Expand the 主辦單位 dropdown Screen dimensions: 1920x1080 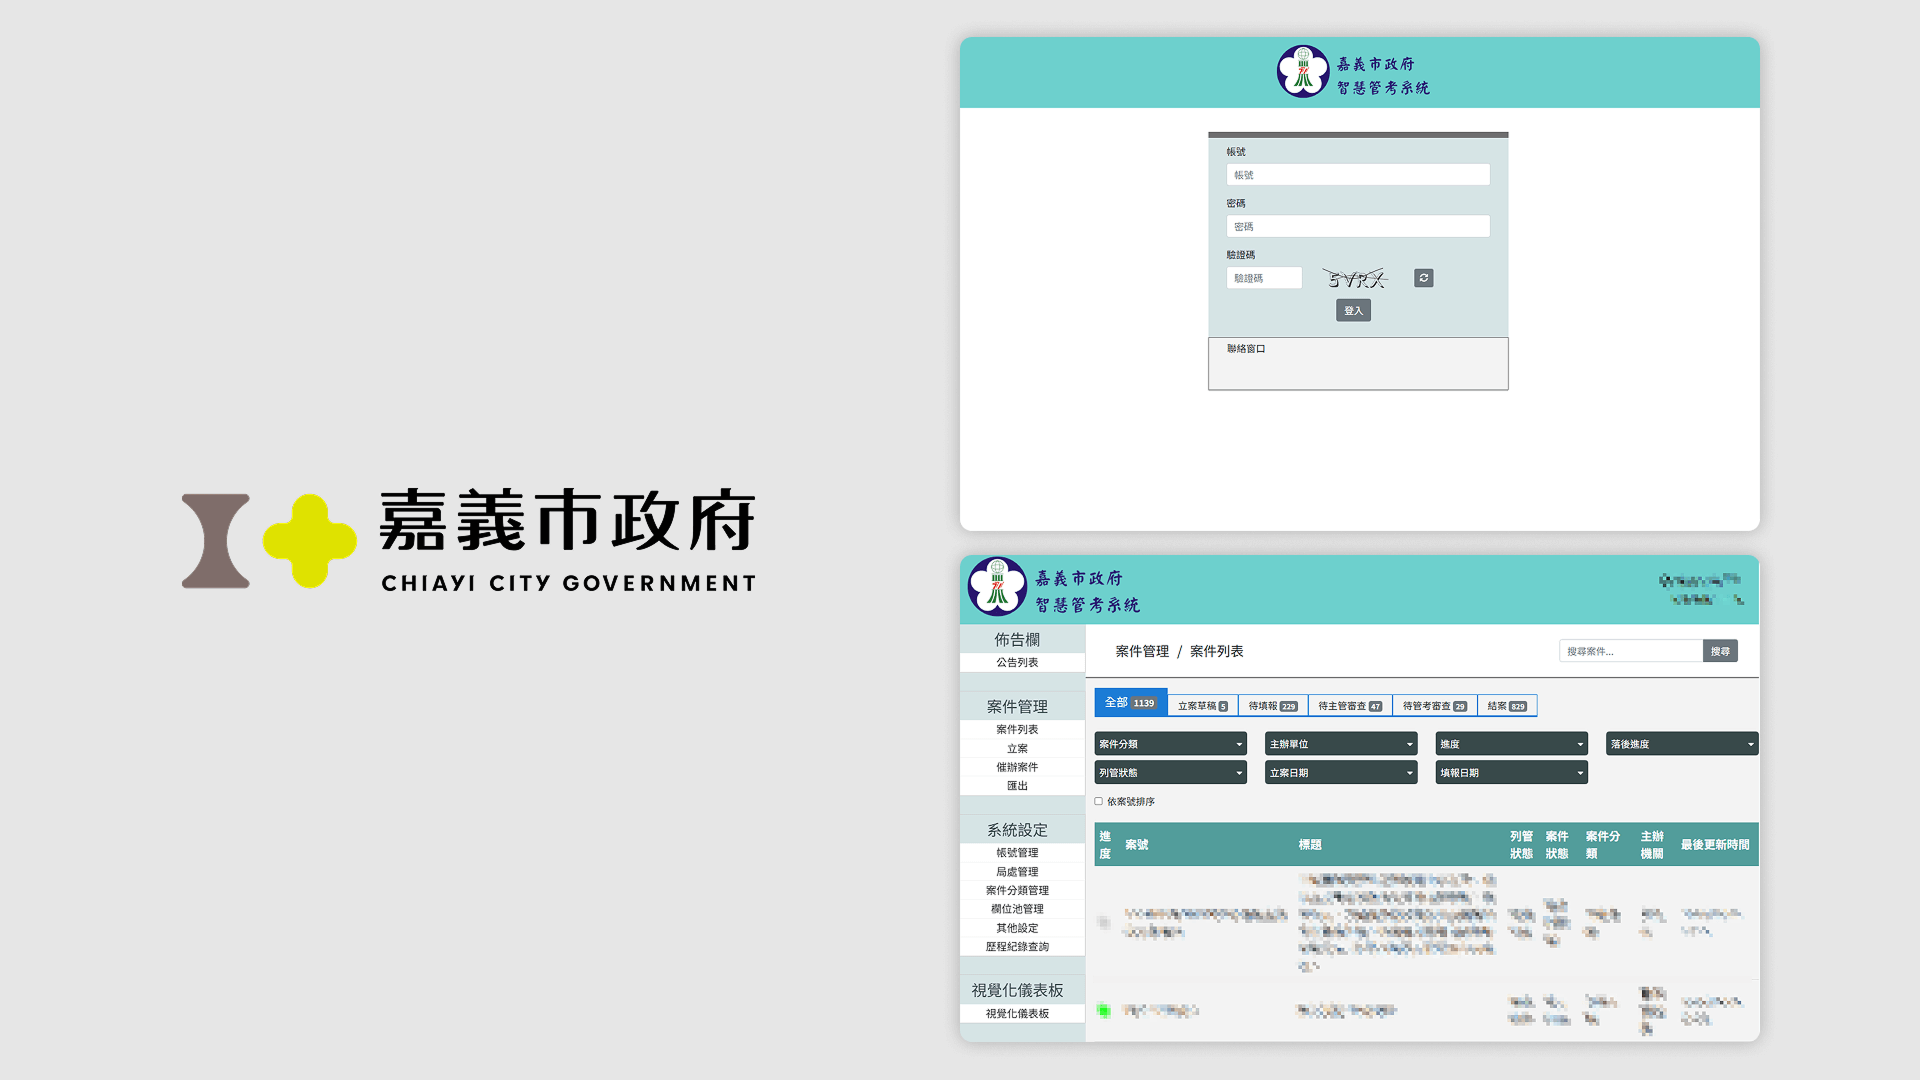tap(1340, 743)
